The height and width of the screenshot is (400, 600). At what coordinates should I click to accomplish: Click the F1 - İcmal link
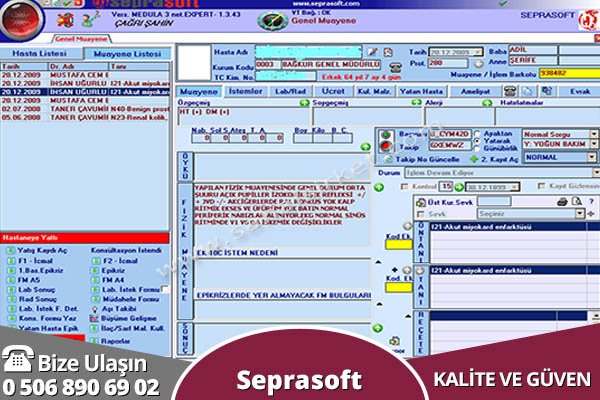(35, 261)
